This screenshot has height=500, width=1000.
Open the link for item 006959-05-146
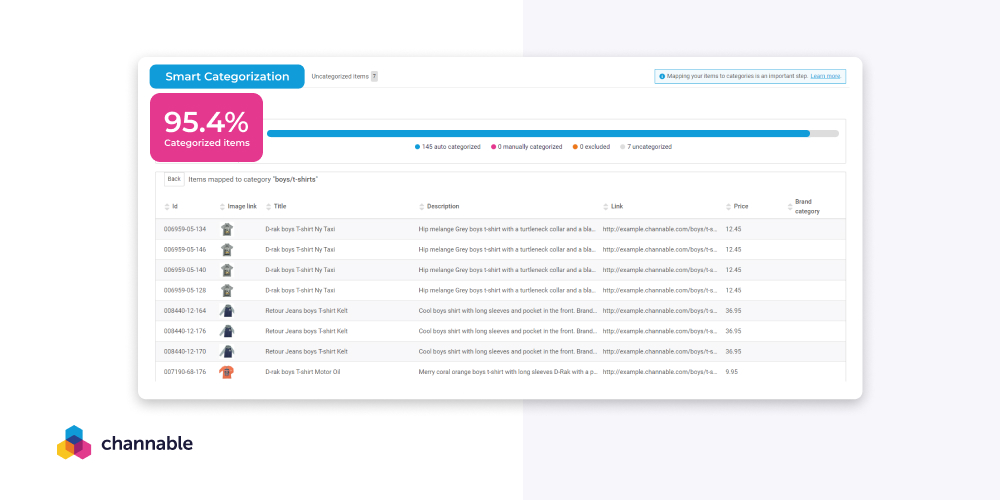659,250
